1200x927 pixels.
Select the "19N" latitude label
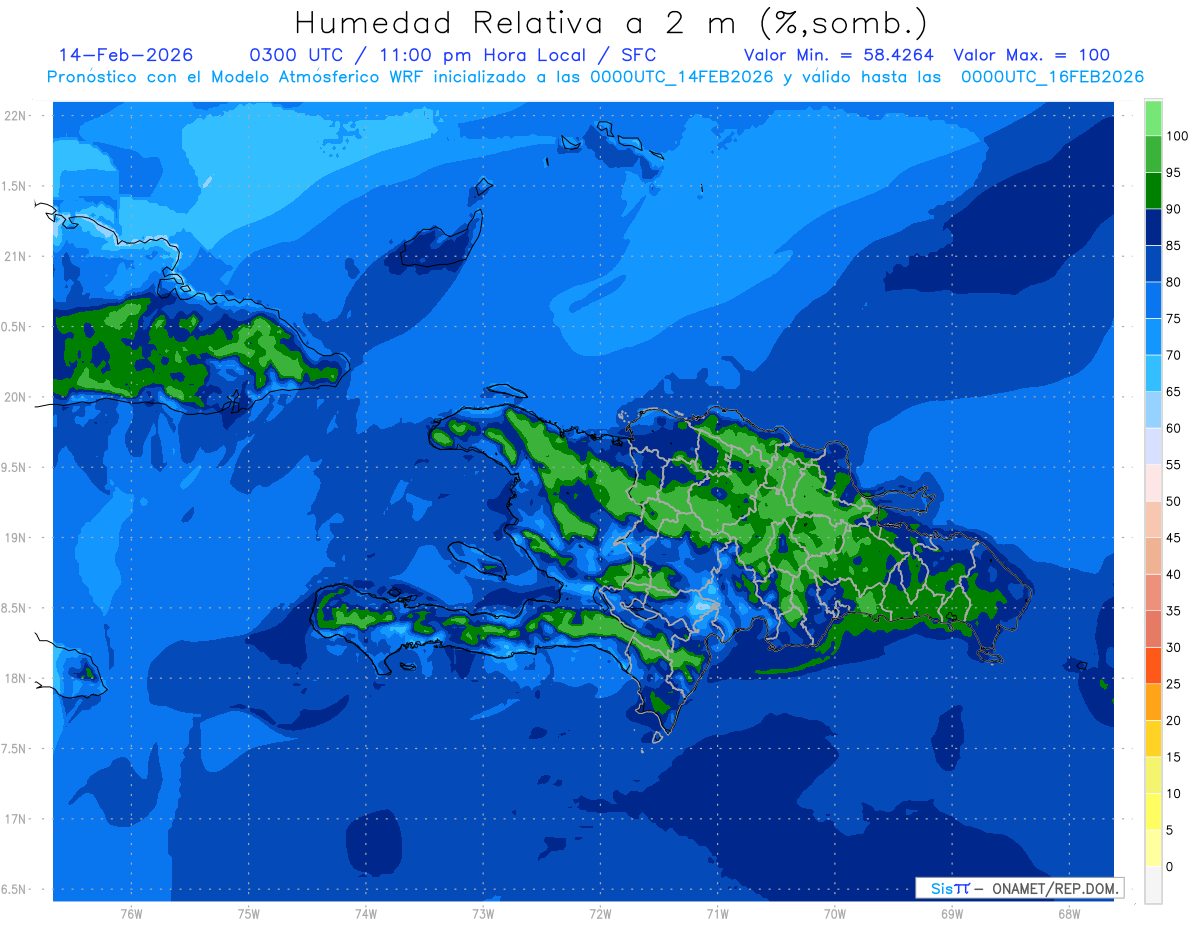click(x=16, y=537)
